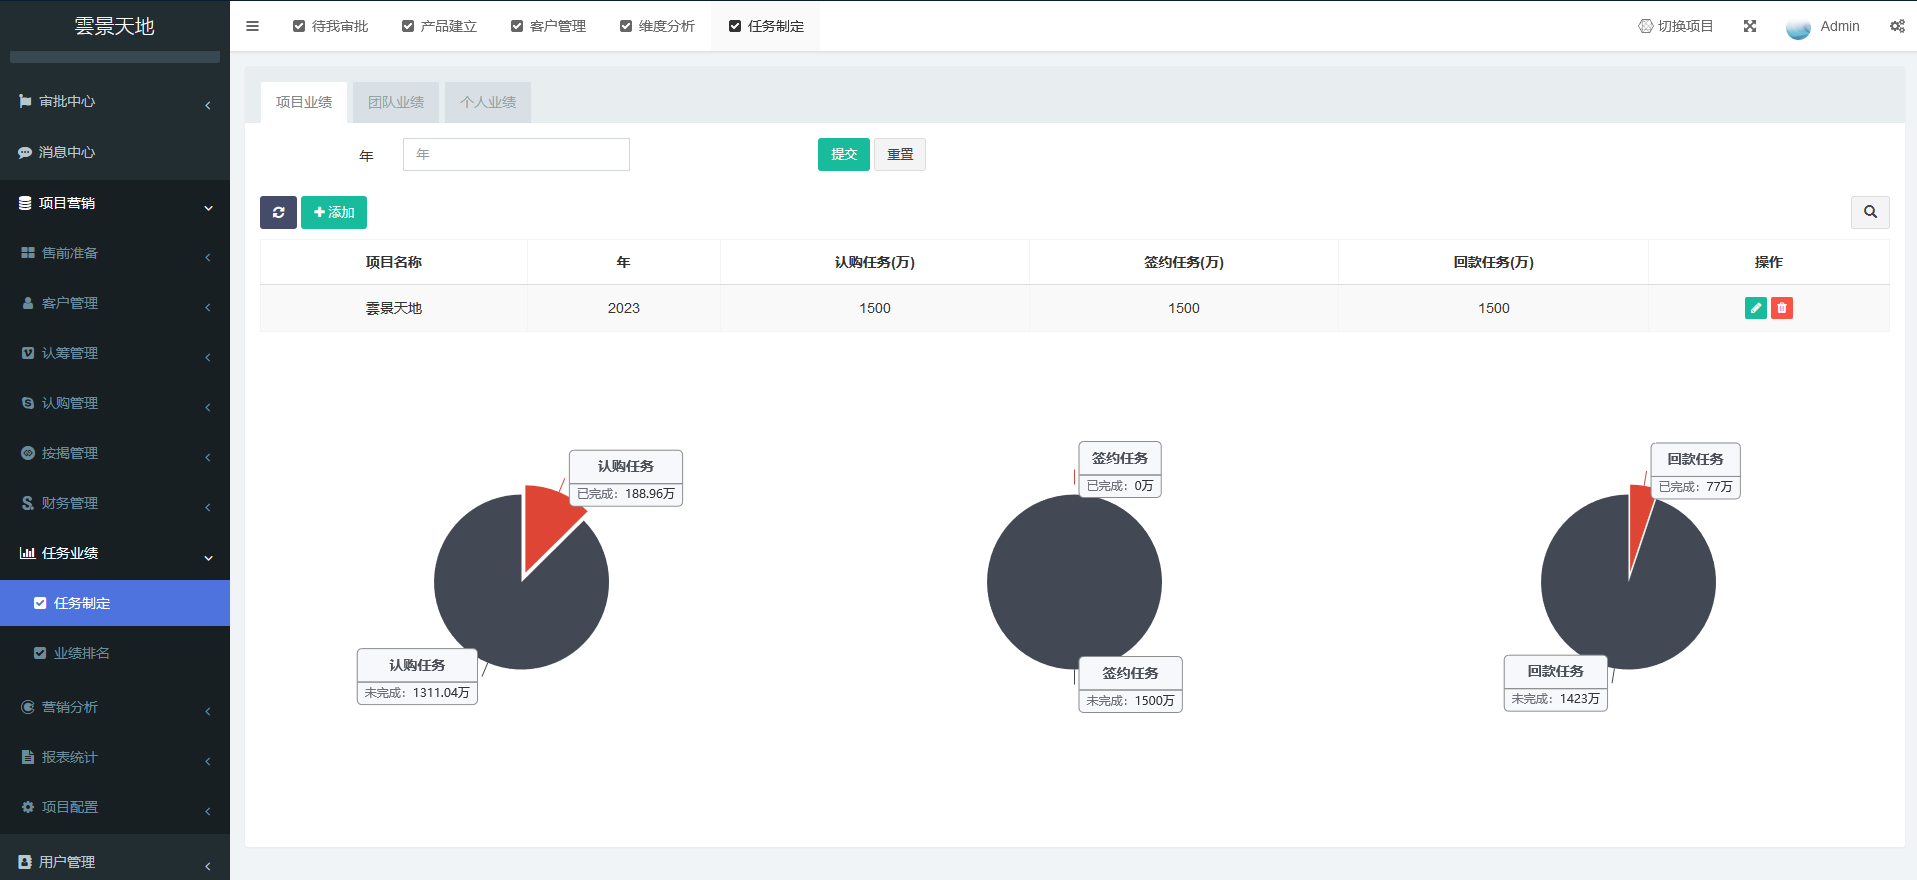The width and height of the screenshot is (1917, 880).
Task: Click the 客户管理 person icon in sidebar
Action: pos(28,303)
